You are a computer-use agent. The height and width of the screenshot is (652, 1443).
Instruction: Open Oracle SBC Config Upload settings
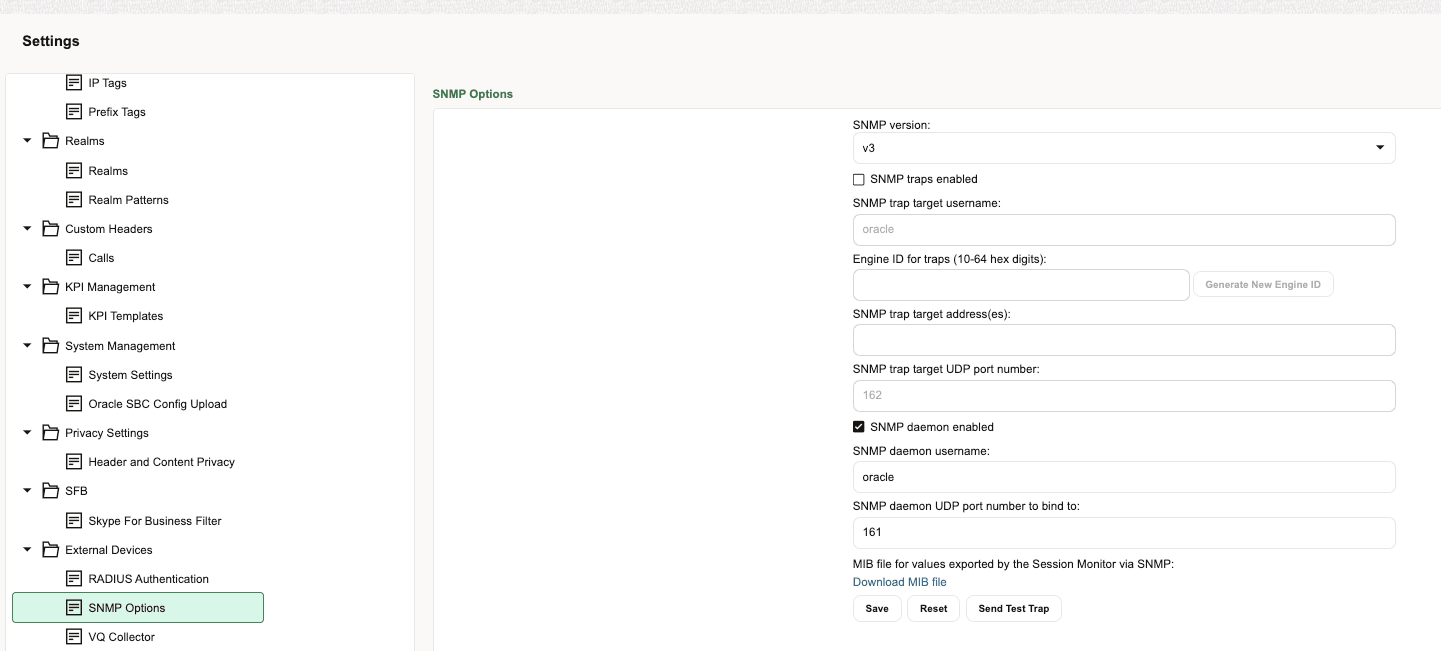[156, 403]
